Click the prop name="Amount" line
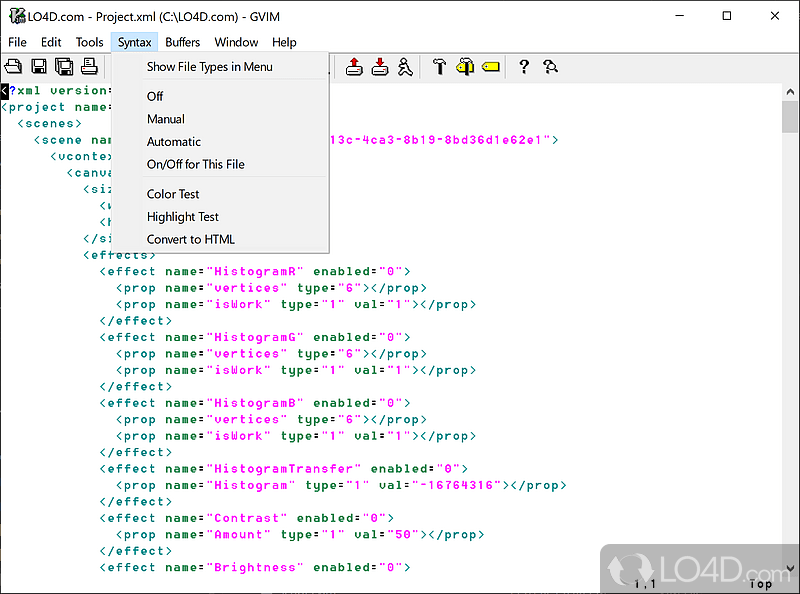The width and height of the screenshot is (800, 594). point(300,535)
